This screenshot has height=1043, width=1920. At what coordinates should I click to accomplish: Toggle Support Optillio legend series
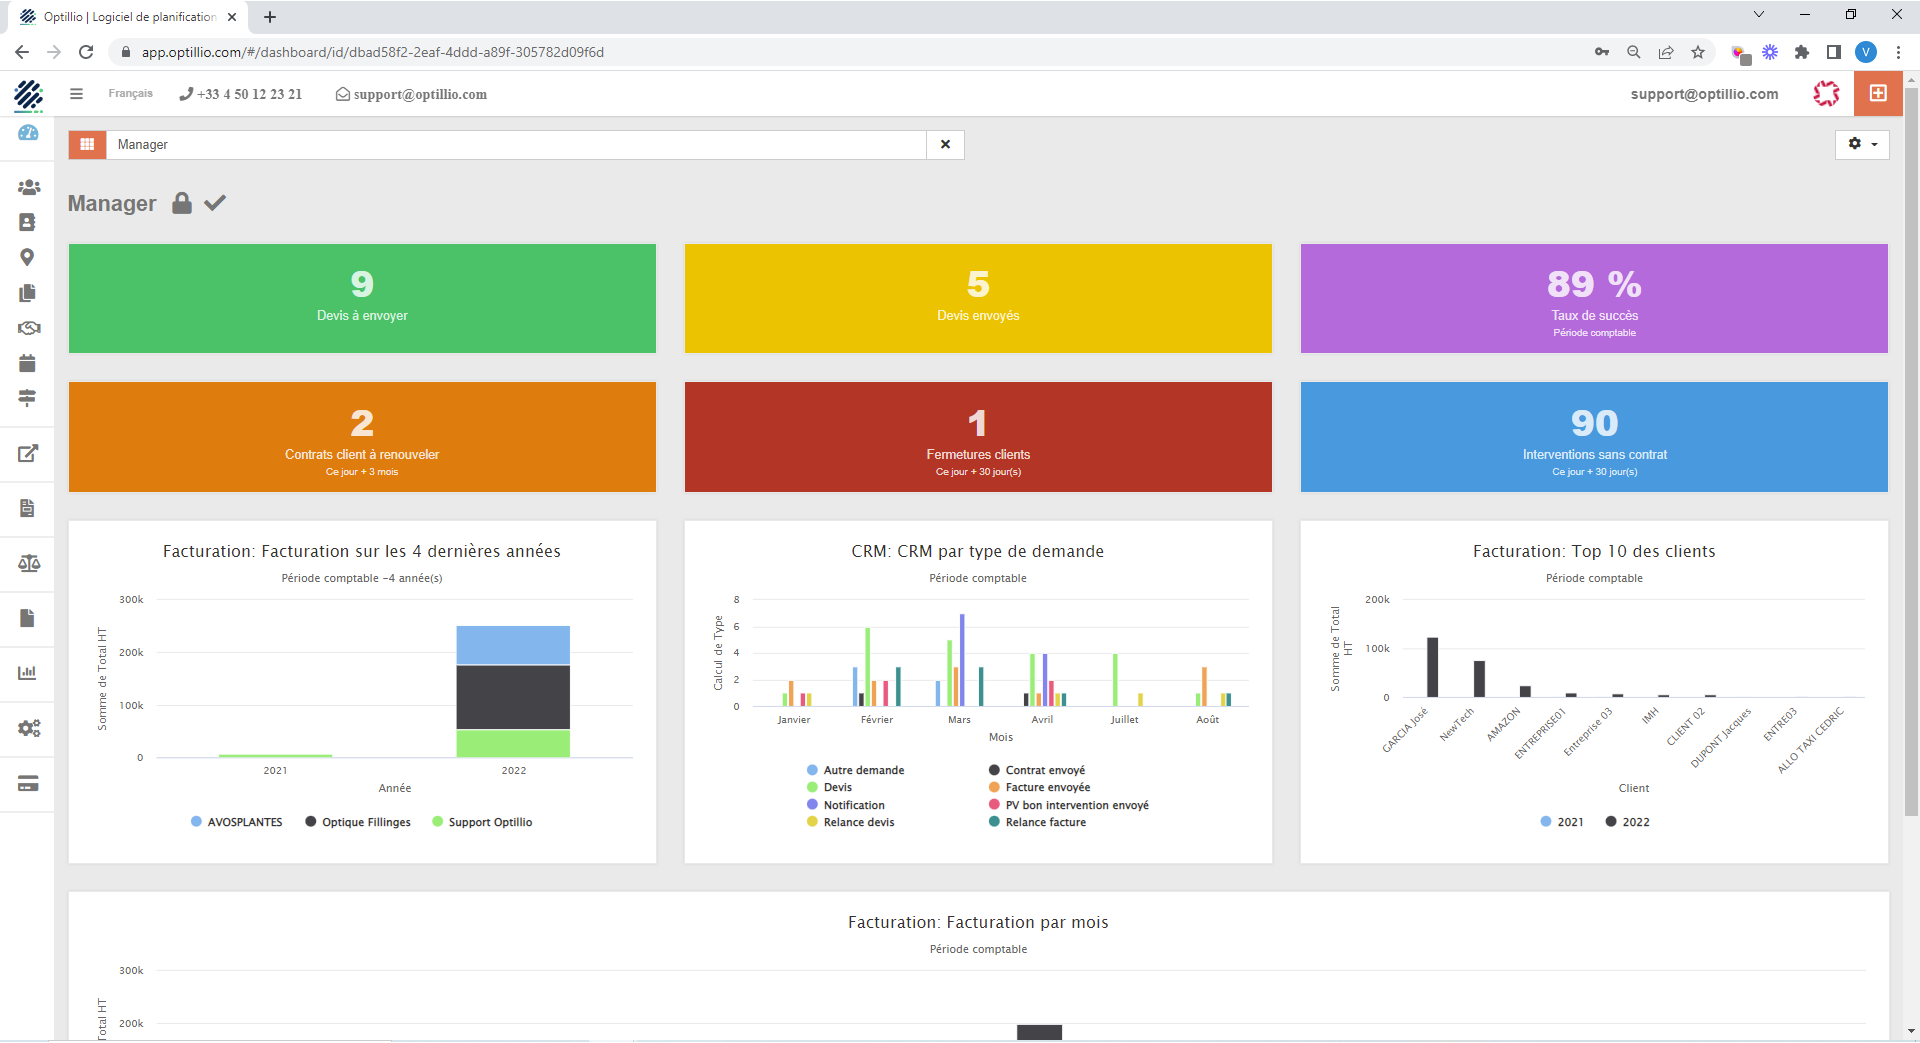click(482, 822)
